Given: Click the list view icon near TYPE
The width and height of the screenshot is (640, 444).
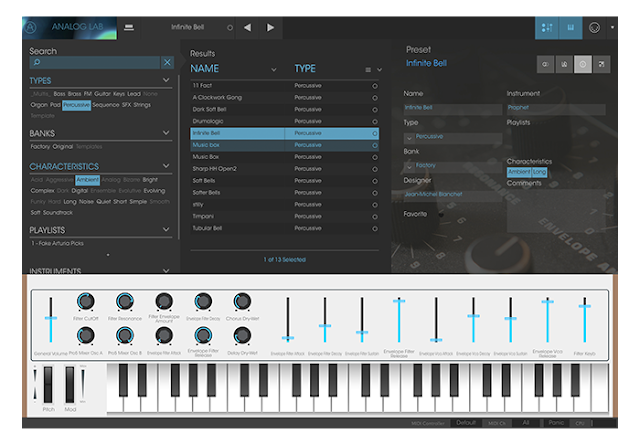Looking at the screenshot, I should (x=368, y=70).
